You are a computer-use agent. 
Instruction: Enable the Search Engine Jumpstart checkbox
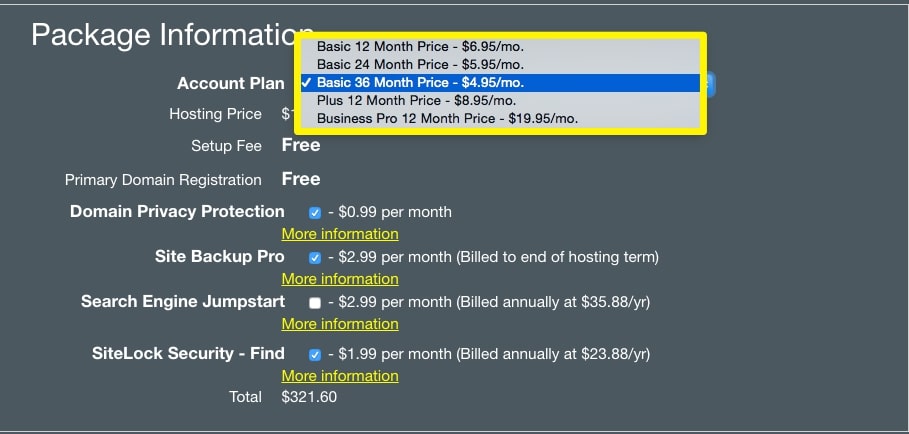tap(315, 303)
